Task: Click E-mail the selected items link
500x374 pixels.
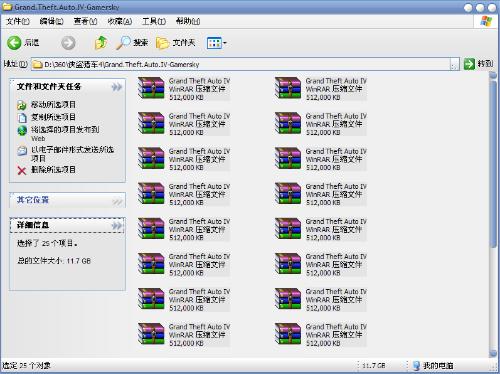Action: (x=72, y=154)
